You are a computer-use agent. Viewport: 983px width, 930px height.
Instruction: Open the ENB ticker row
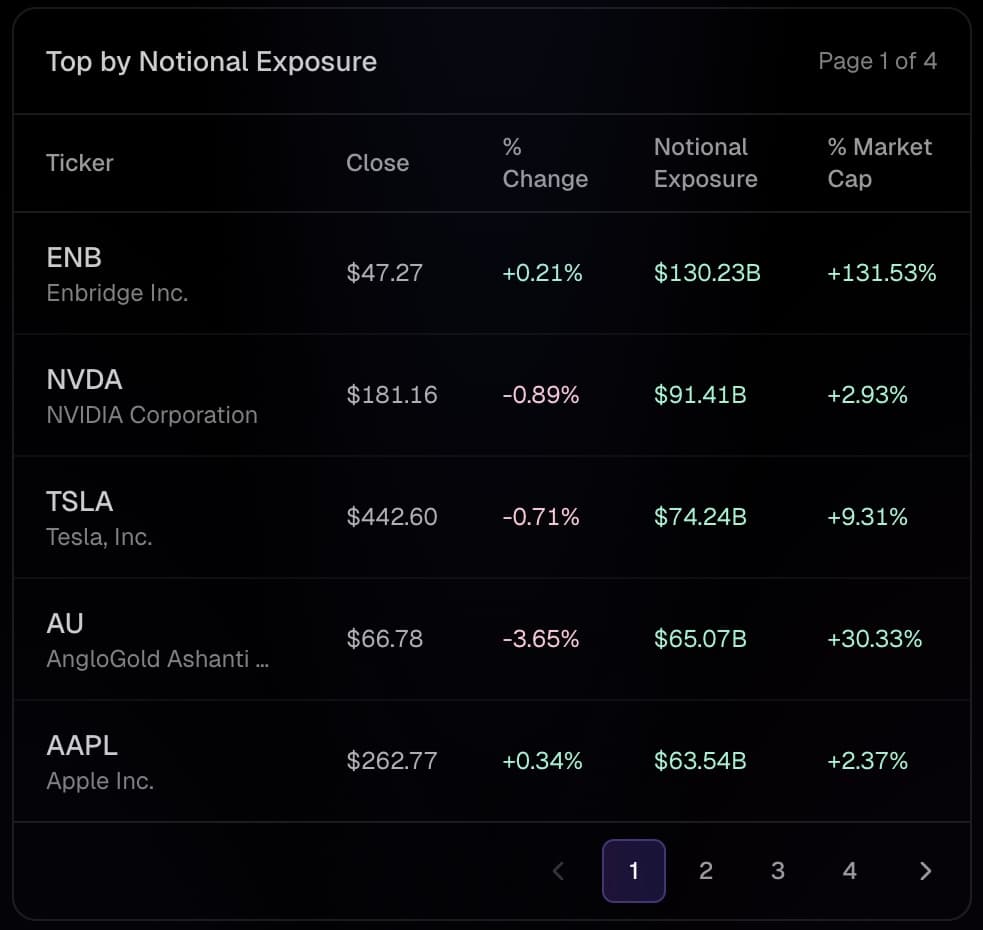[x=74, y=258]
